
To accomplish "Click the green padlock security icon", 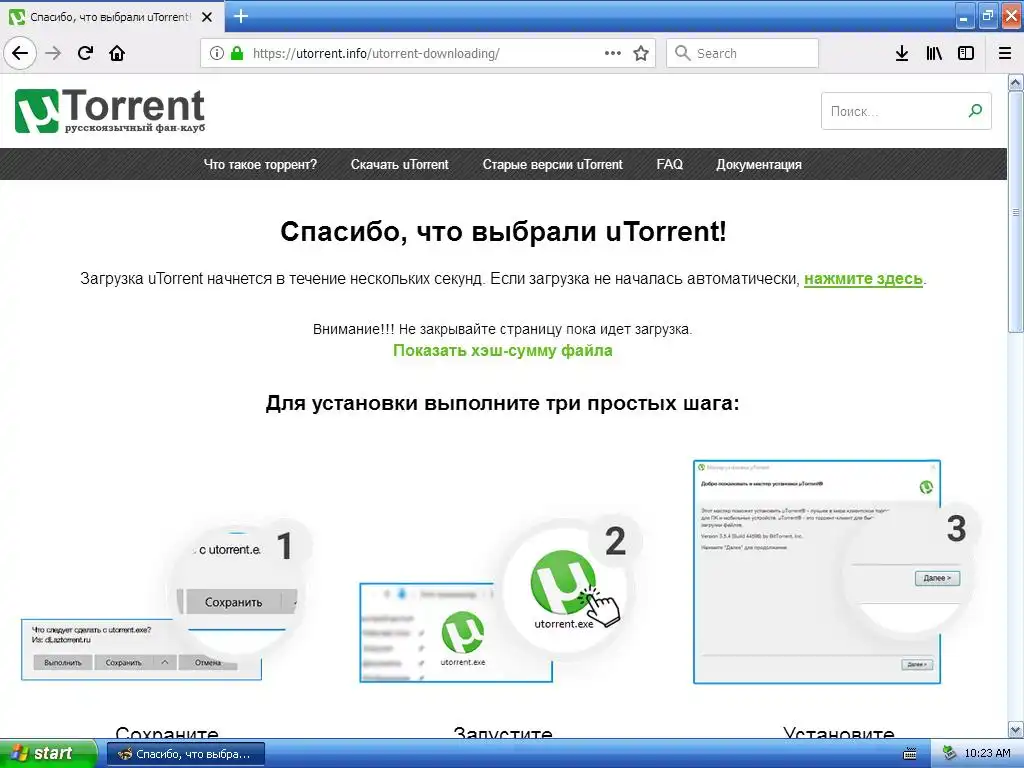I will [x=237, y=53].
